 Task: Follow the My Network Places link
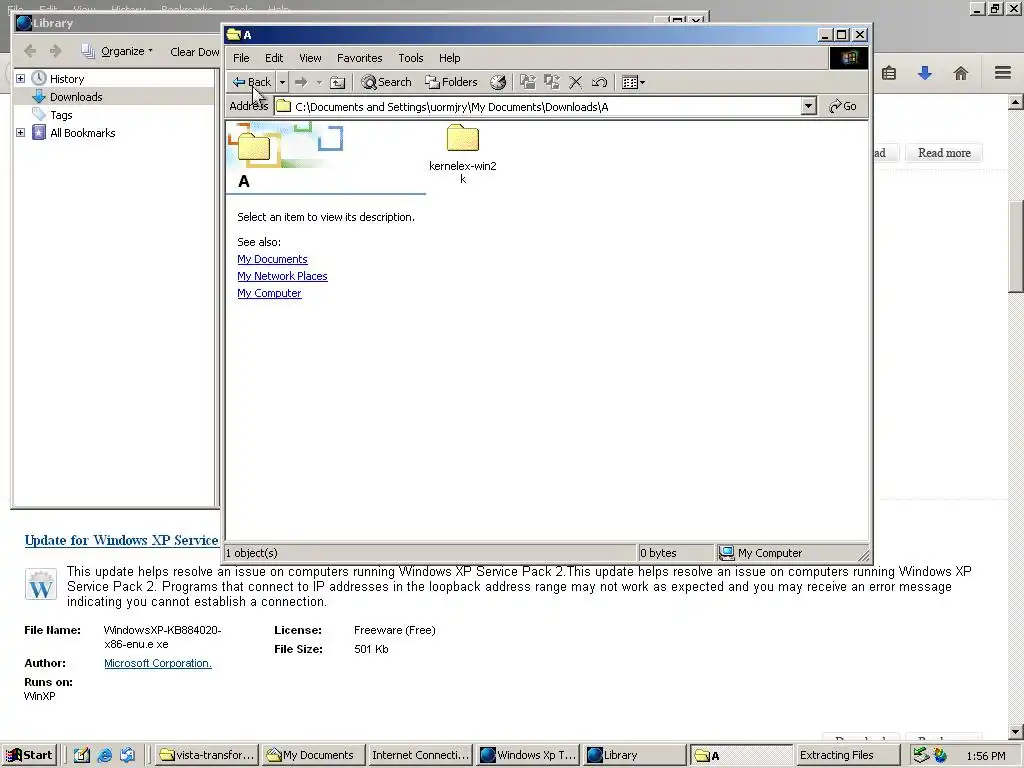point(282,276)
